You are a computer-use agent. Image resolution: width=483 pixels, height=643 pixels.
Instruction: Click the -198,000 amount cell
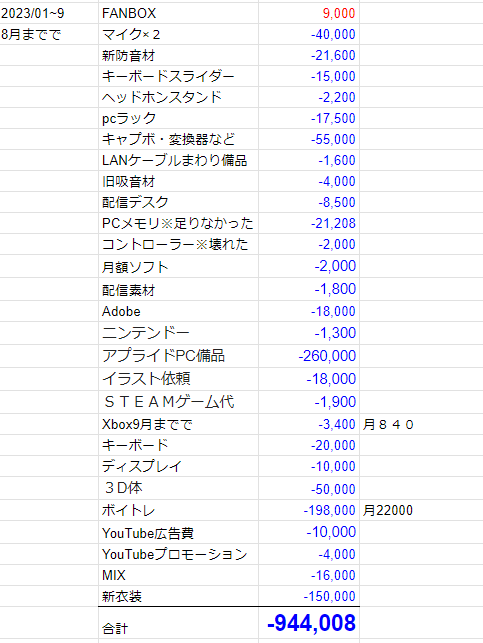(x=309, y=510)
